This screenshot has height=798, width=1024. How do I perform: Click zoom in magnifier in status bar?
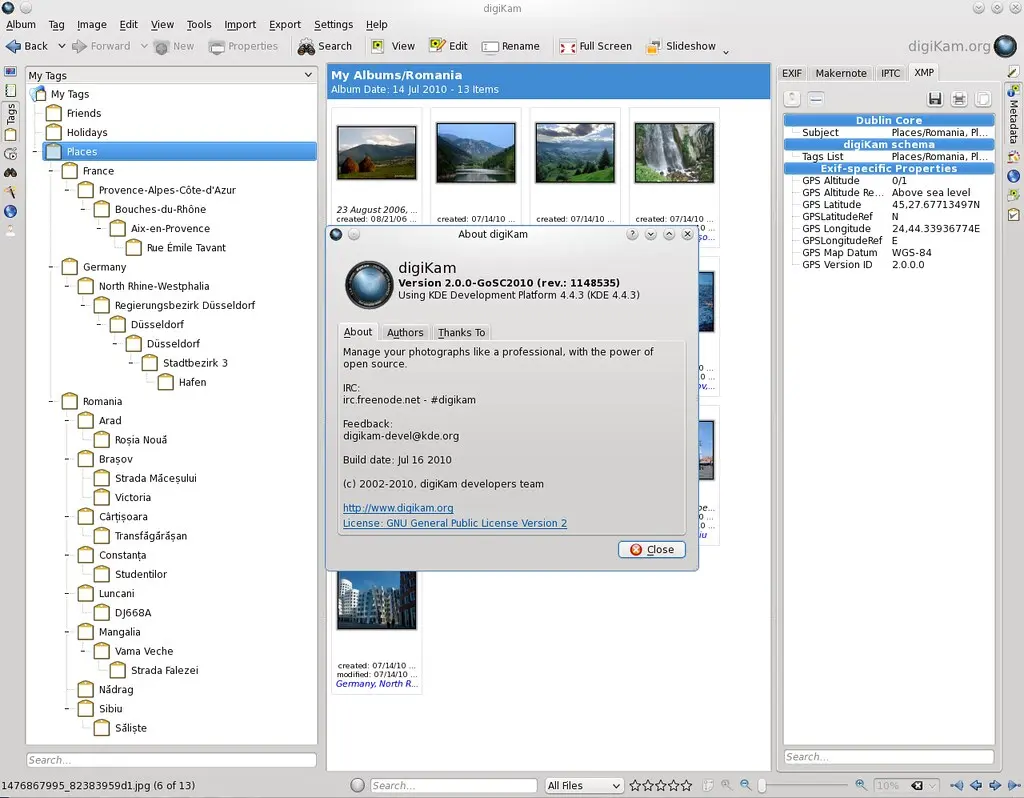point(861,785)
